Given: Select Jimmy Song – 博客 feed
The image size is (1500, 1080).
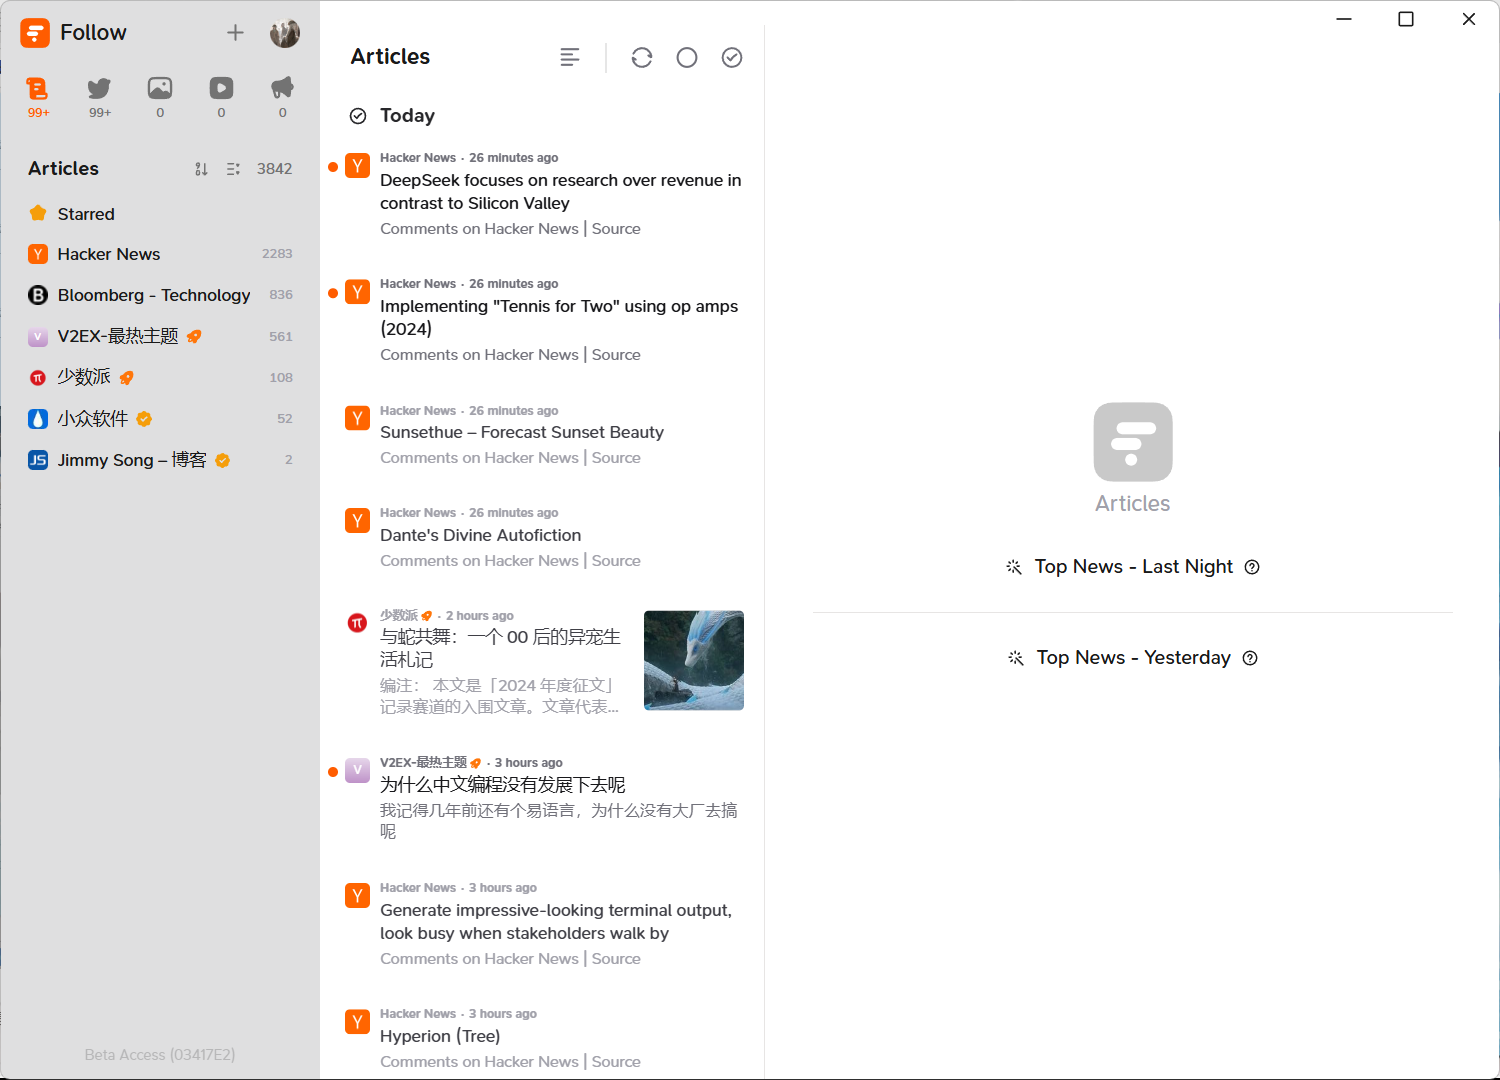Looking at the screenshot, I should tap(160, 460).
